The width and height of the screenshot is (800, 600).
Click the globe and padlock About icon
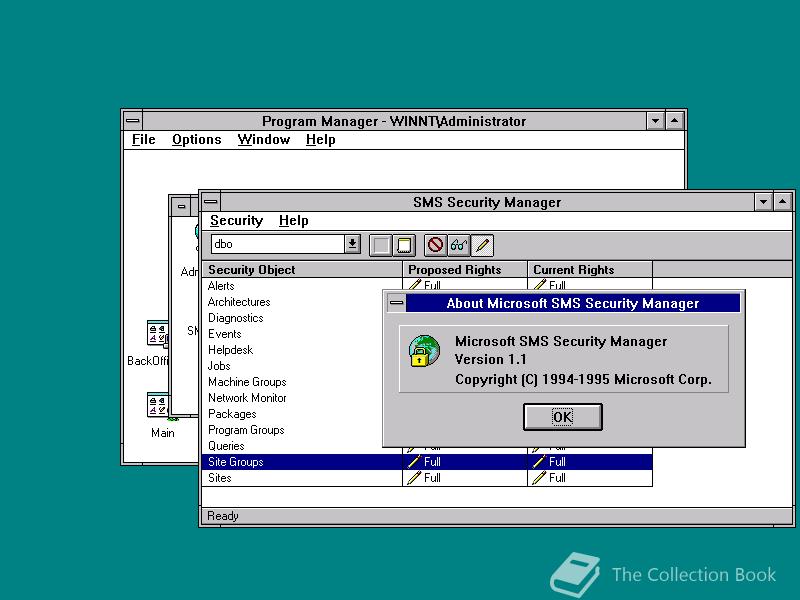coord(424,351)
